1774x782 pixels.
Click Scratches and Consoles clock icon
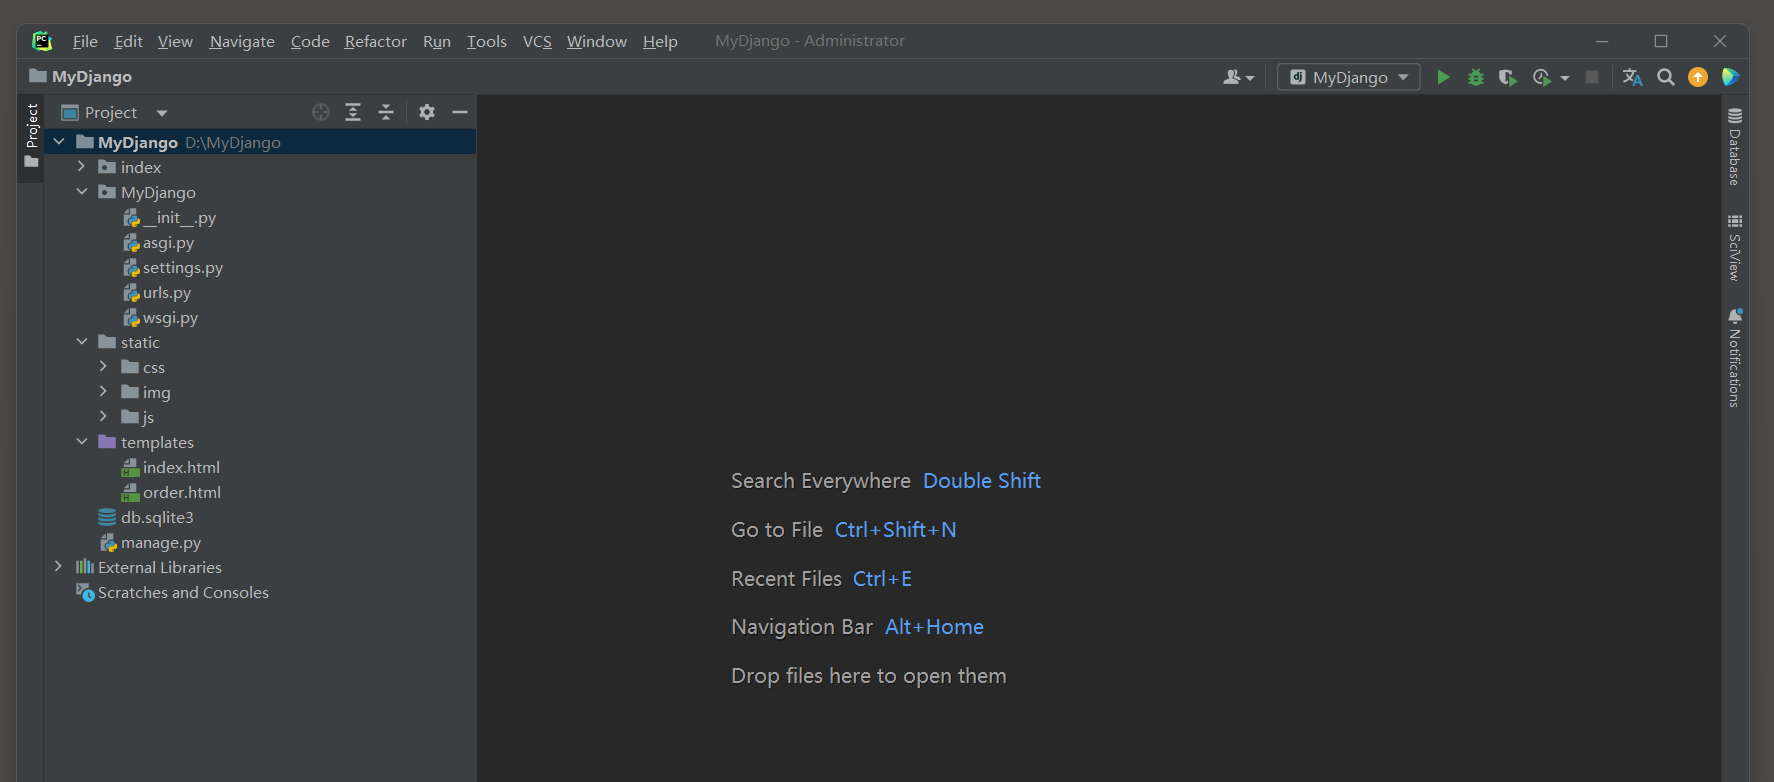[85, 592]
